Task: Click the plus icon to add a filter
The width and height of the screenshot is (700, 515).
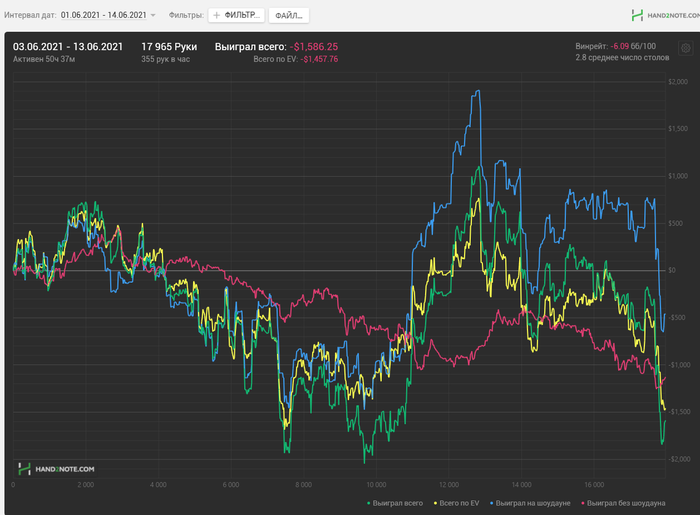Action: pyautogui.click(x=217, y=16)
